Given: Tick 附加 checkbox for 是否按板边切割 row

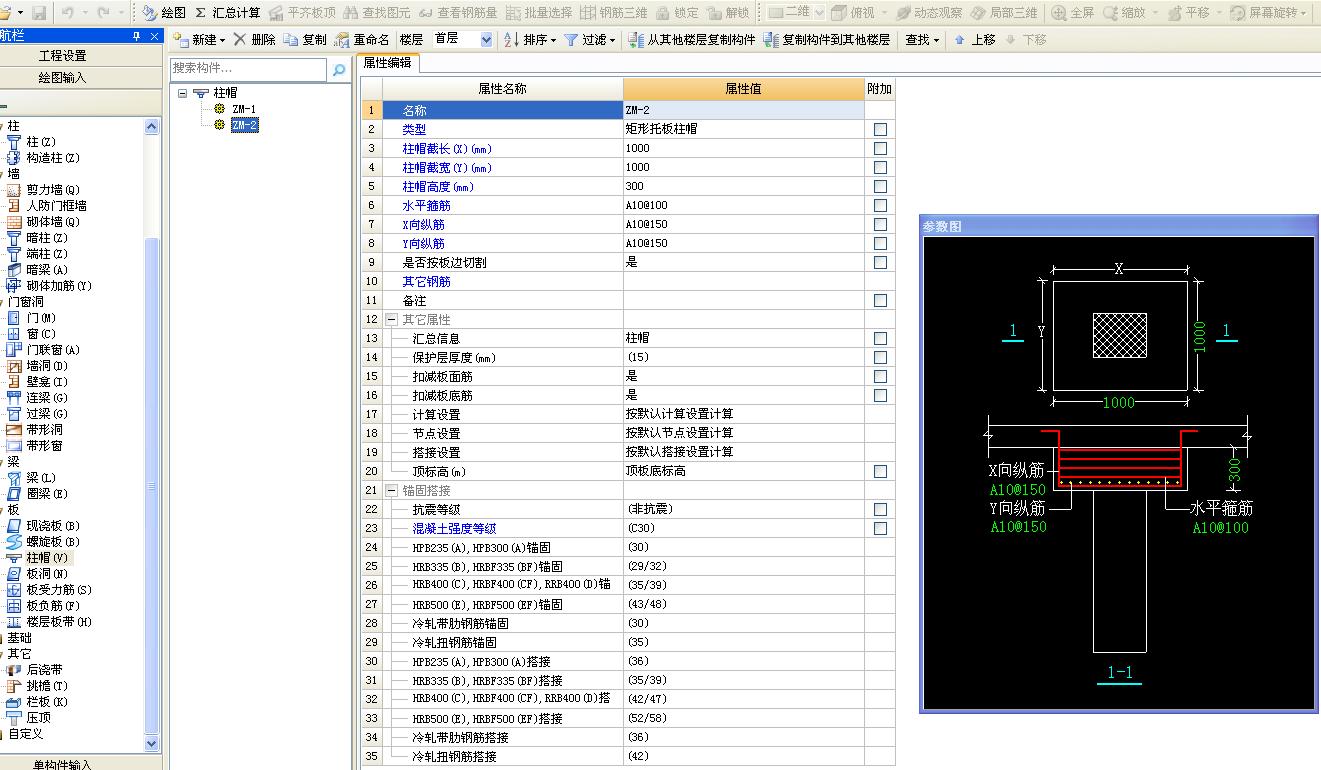Looking at the screenshot, I should pyautogui.click(x=880, y=262).
